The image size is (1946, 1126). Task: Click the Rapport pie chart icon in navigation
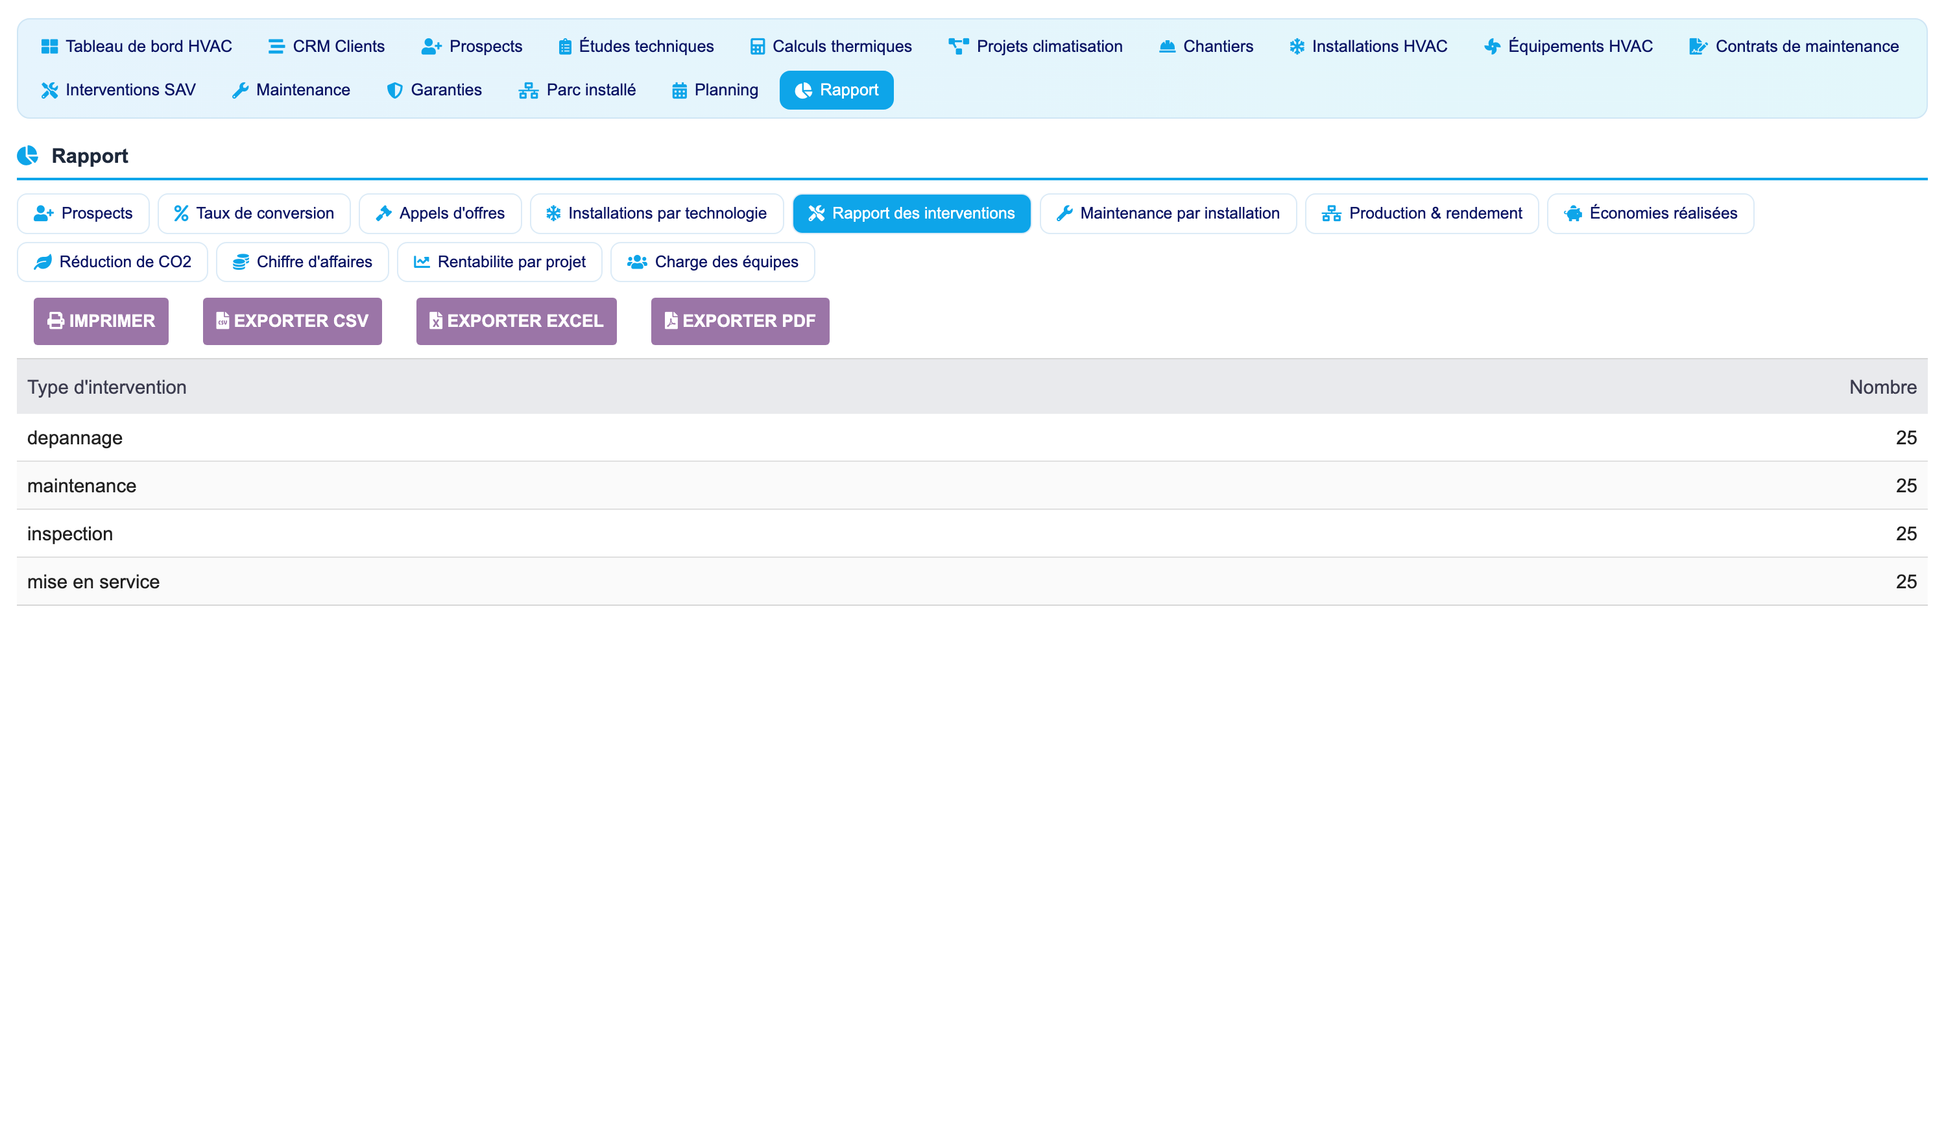tap(803, 91)
